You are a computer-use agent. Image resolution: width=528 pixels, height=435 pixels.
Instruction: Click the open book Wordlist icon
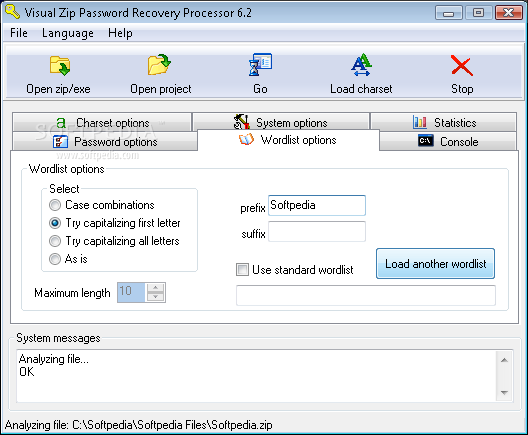pyautogui.click(x=246, y=139)
